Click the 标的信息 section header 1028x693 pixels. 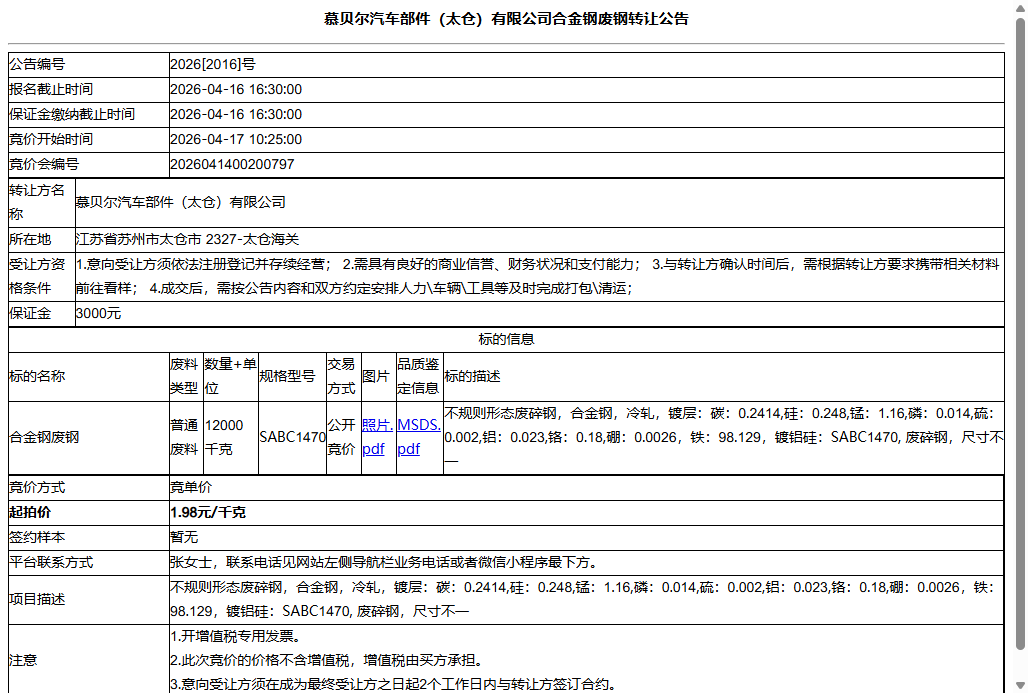coord(506,339)
